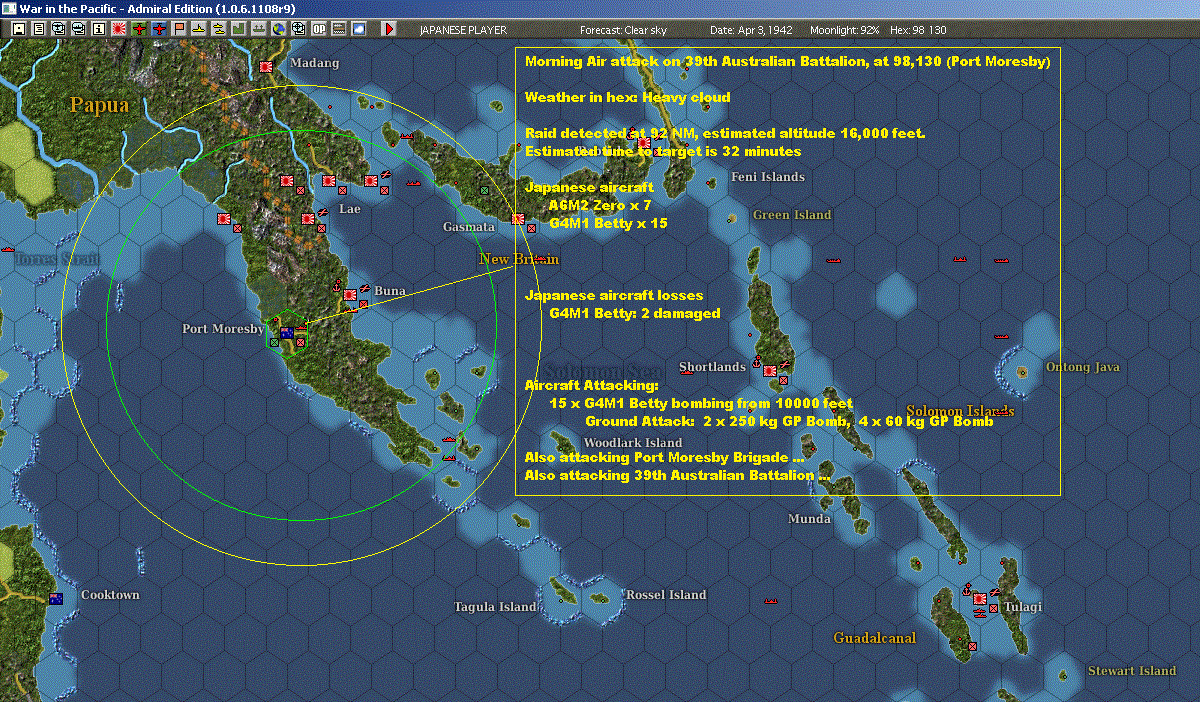Screen dimensions: 1200x702
Task: Select Japanese base flag at Shortlands
Action: (x=770, y=371)
